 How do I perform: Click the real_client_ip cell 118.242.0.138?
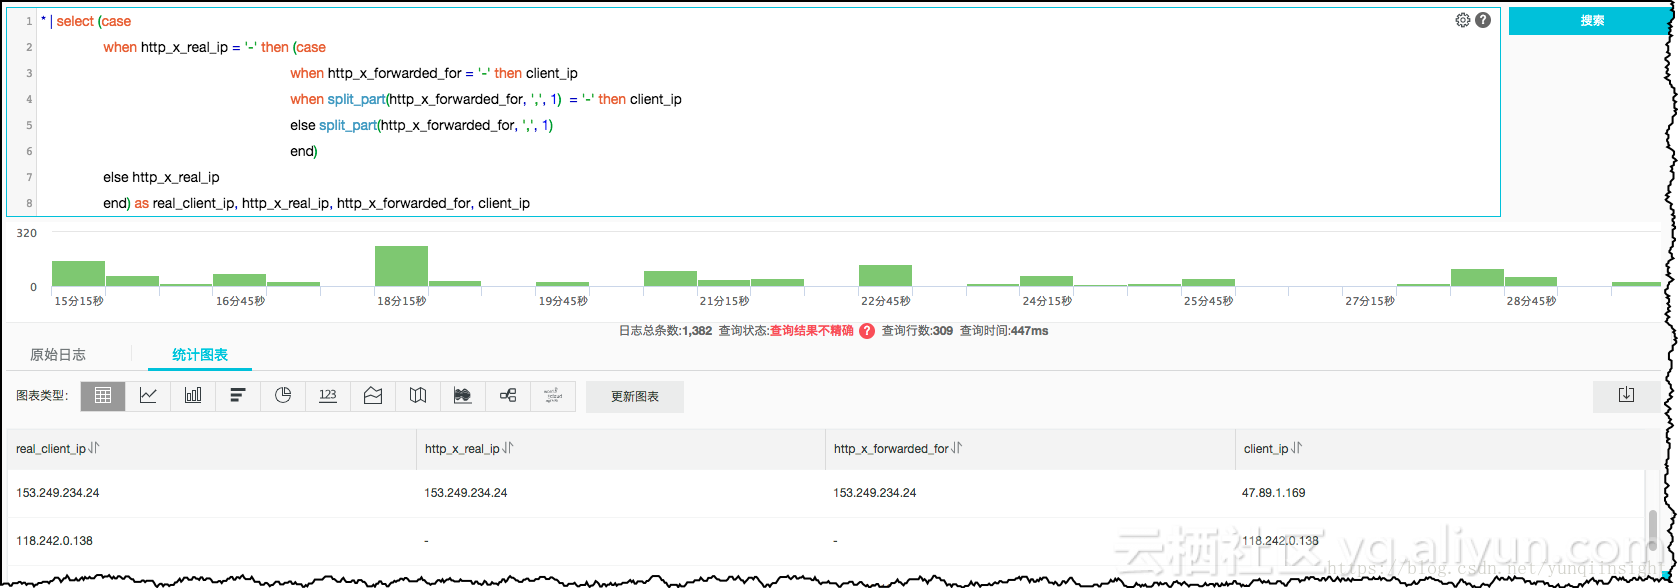click(x=54, y=541)
